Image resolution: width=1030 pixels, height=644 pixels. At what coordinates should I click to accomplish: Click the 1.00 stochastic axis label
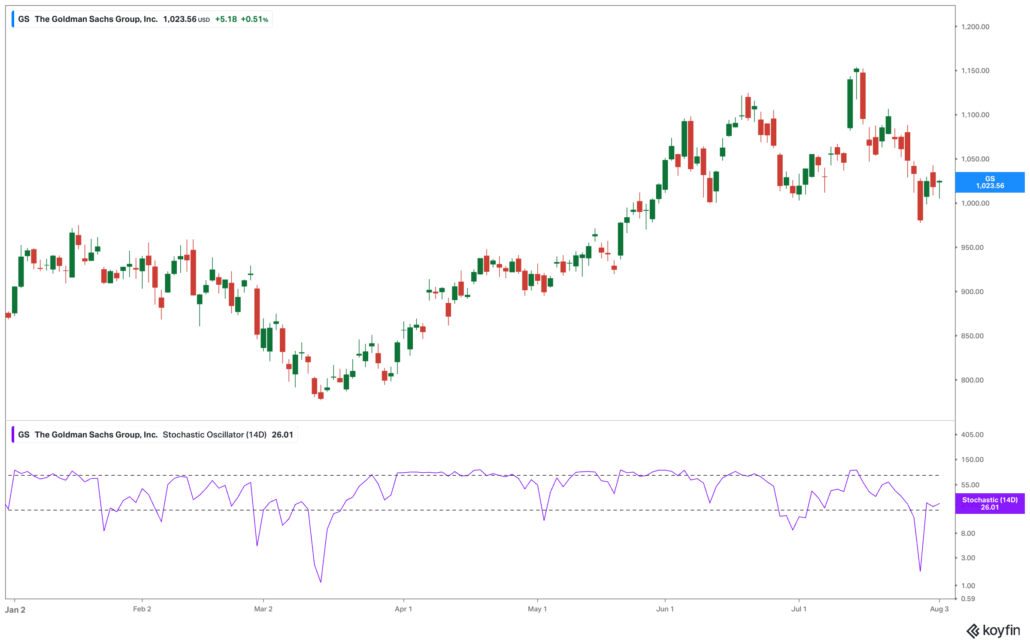click(x=968, y=586)
